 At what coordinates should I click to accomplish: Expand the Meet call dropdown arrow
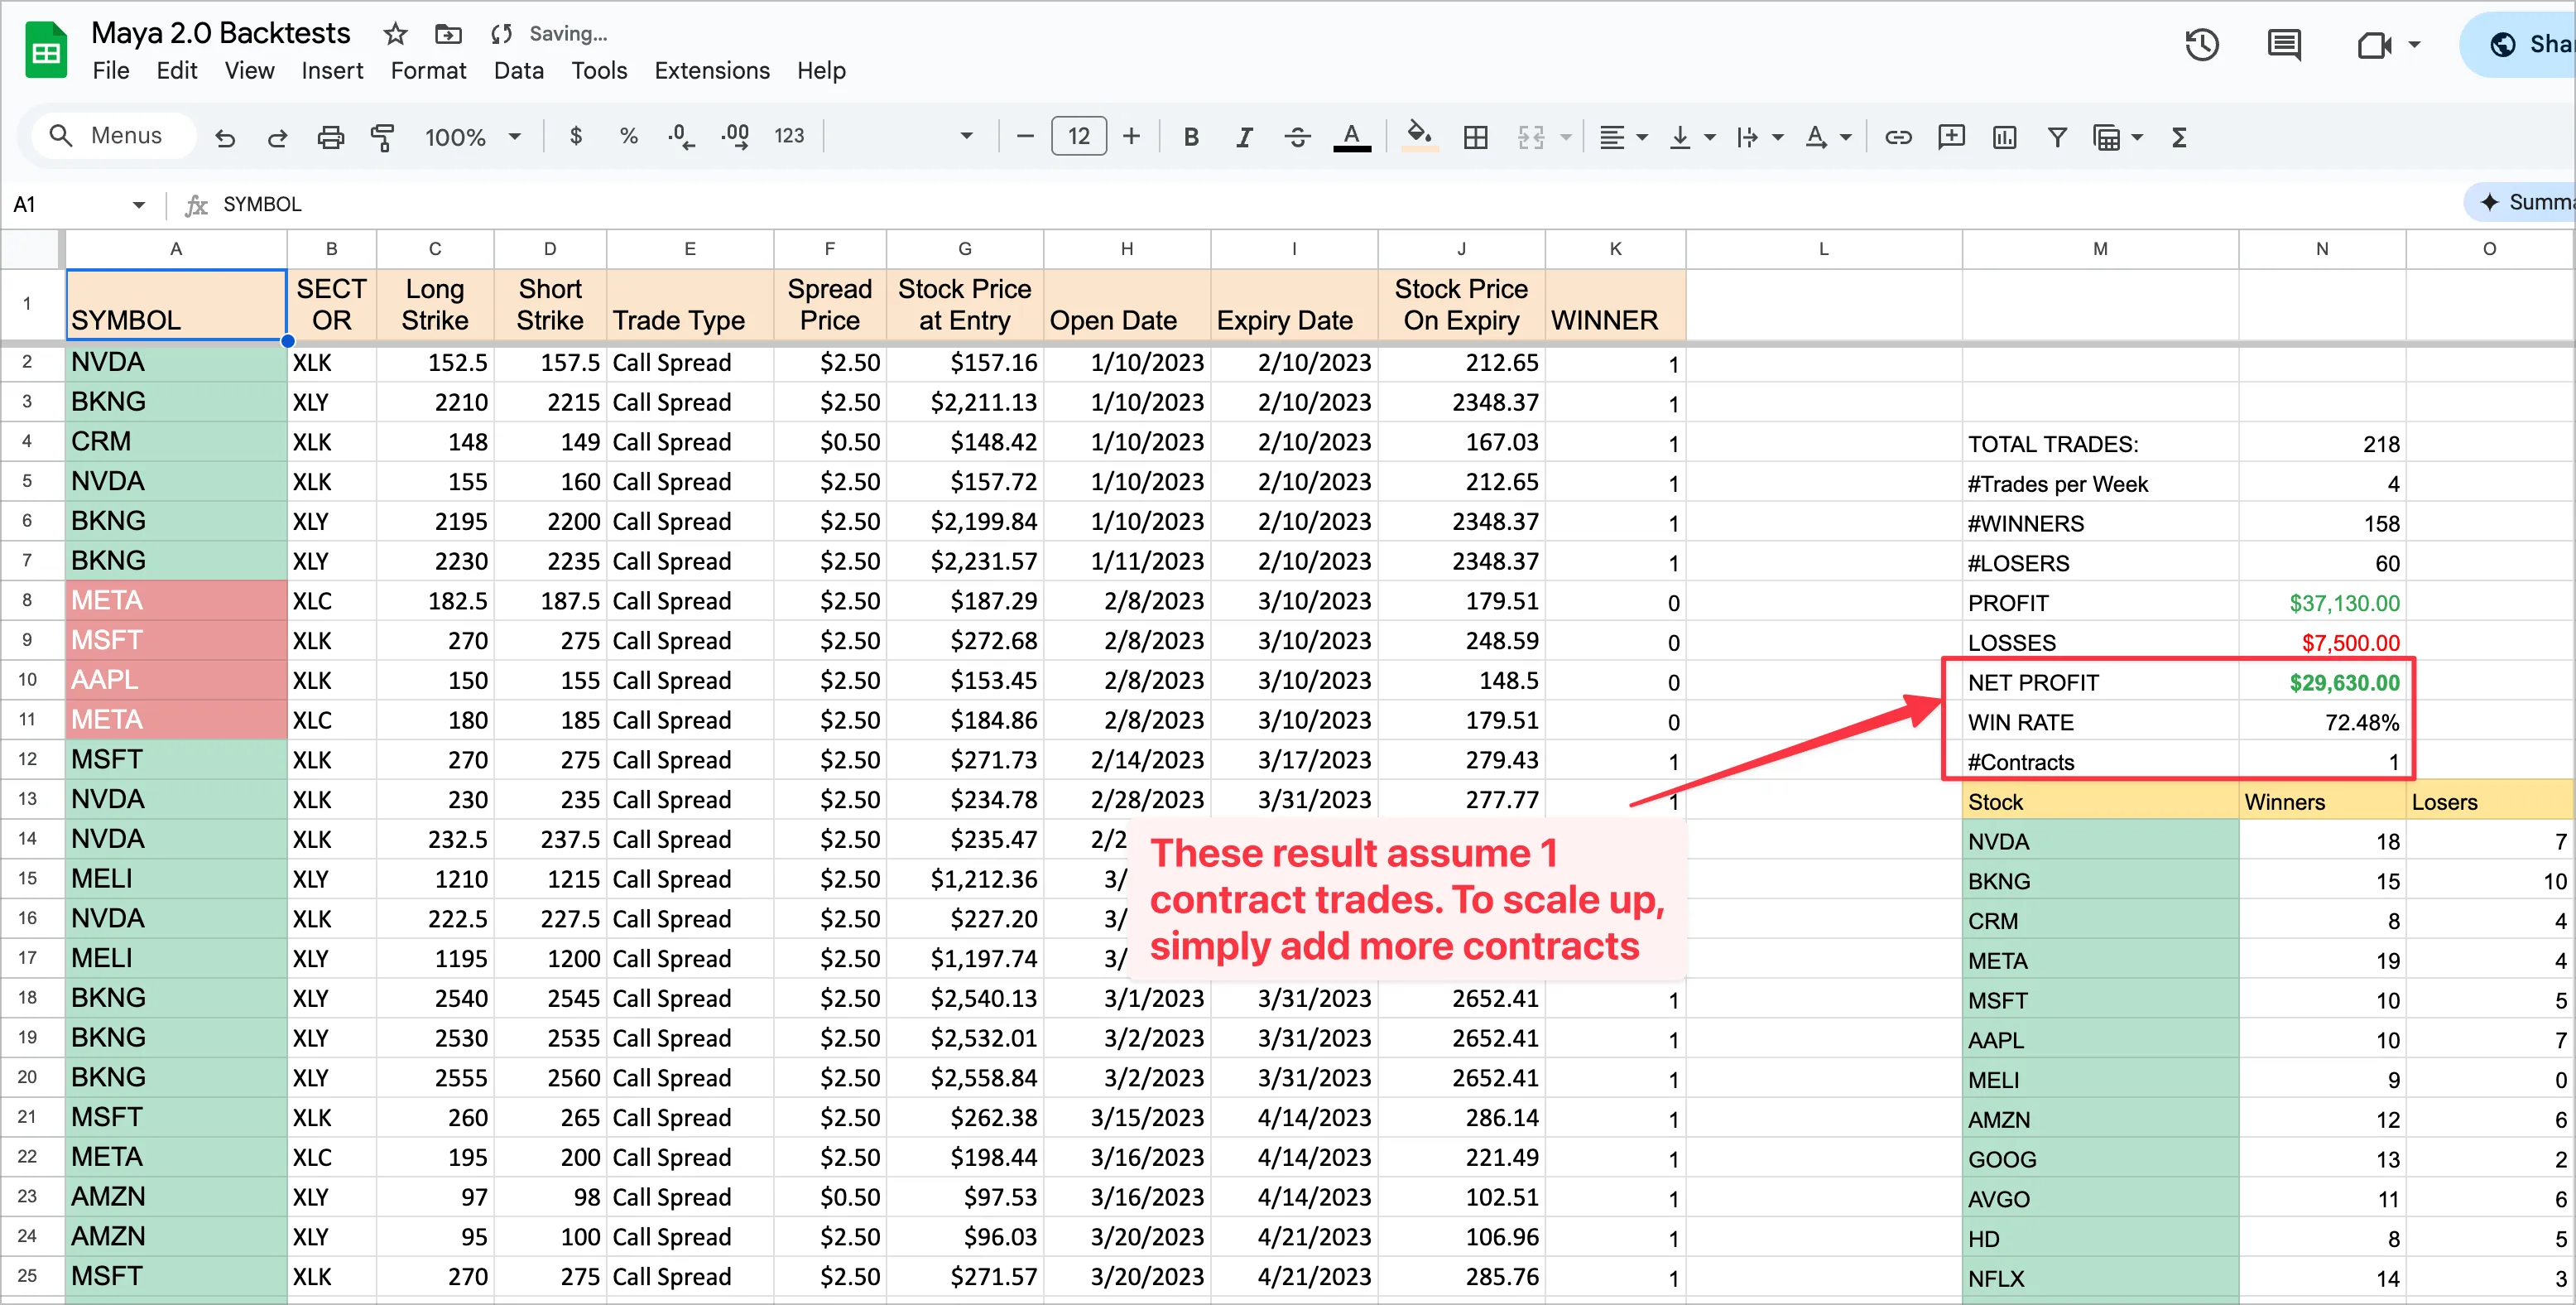2414,45
